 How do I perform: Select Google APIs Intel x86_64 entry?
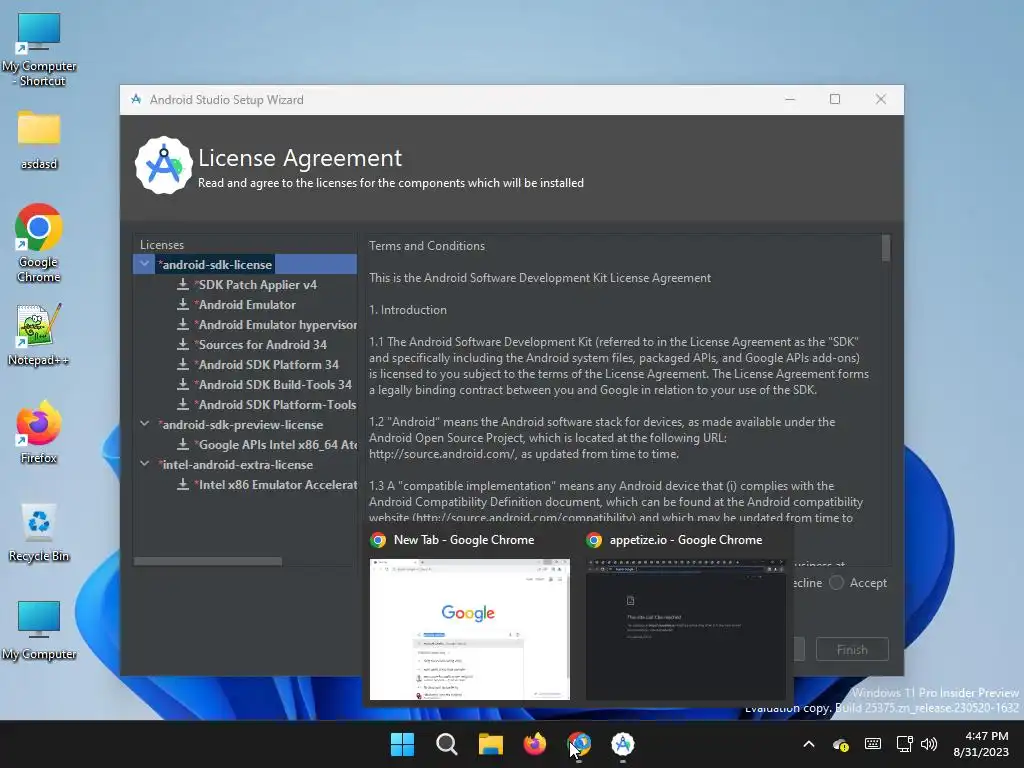coord(276,444)
